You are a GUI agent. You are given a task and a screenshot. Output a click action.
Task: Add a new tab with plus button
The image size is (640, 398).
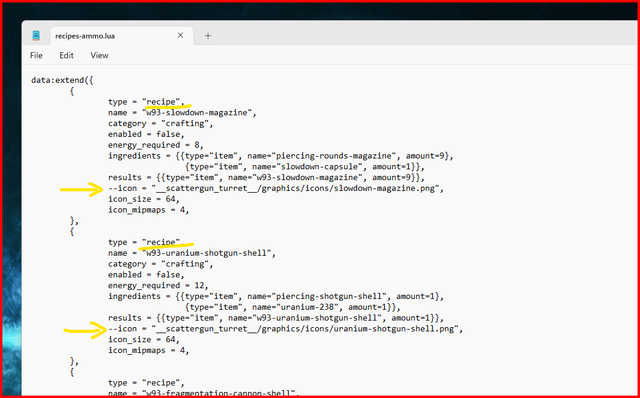click(x=208, y=36)
